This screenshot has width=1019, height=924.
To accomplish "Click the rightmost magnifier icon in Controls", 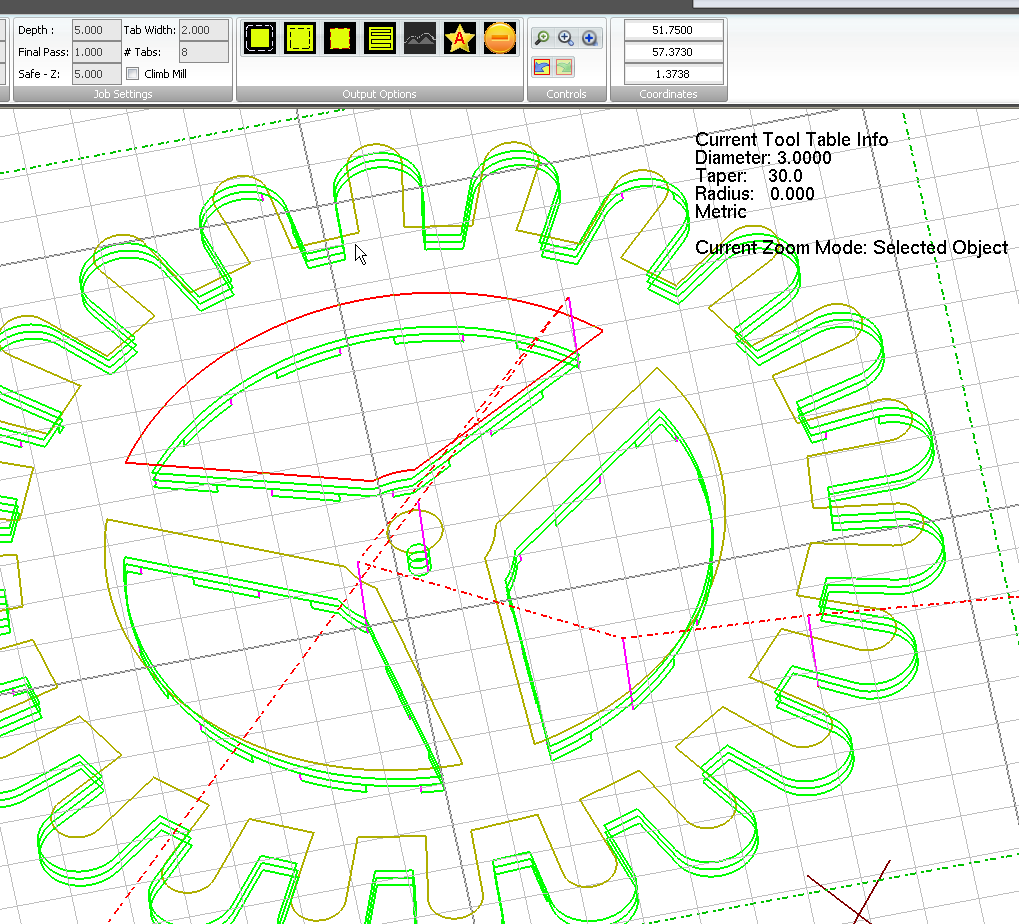I will point(589,38).
